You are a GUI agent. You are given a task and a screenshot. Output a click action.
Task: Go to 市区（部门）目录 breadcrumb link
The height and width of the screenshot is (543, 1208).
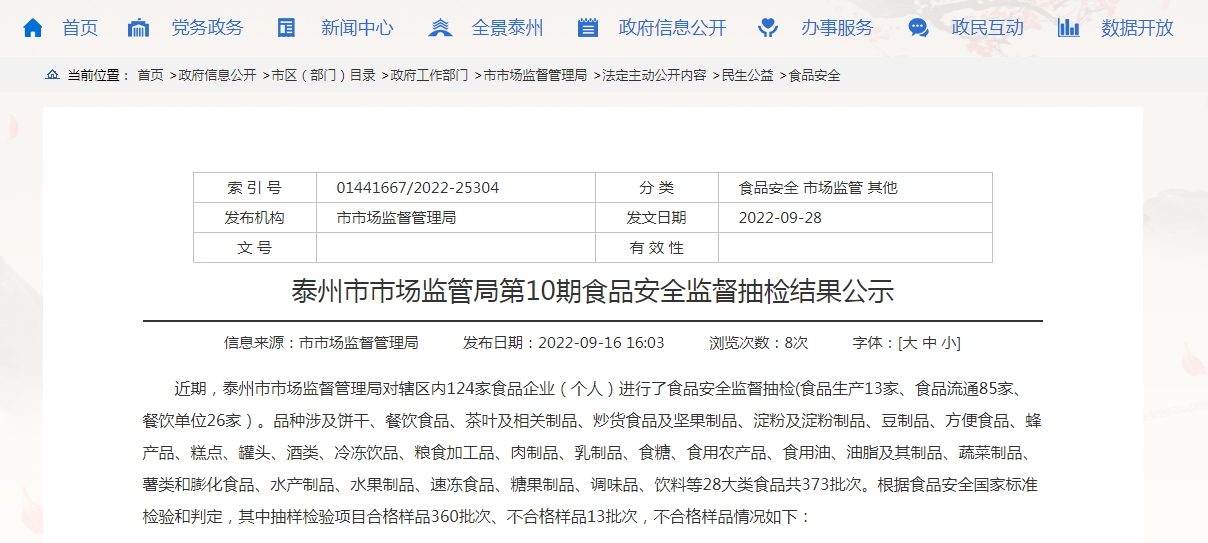[324, 75]
